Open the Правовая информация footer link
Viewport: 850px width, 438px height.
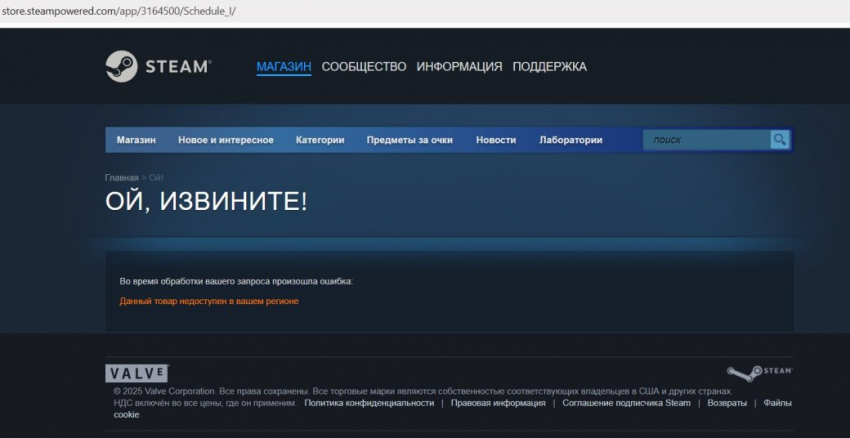(498, 403)
